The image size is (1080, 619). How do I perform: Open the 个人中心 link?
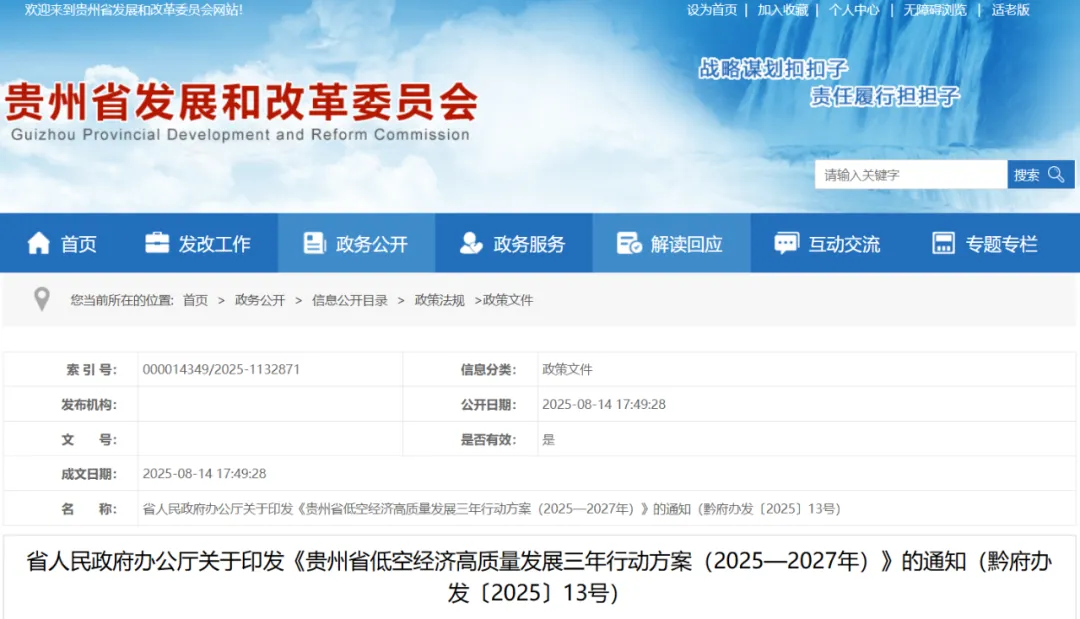coord(854,10)
